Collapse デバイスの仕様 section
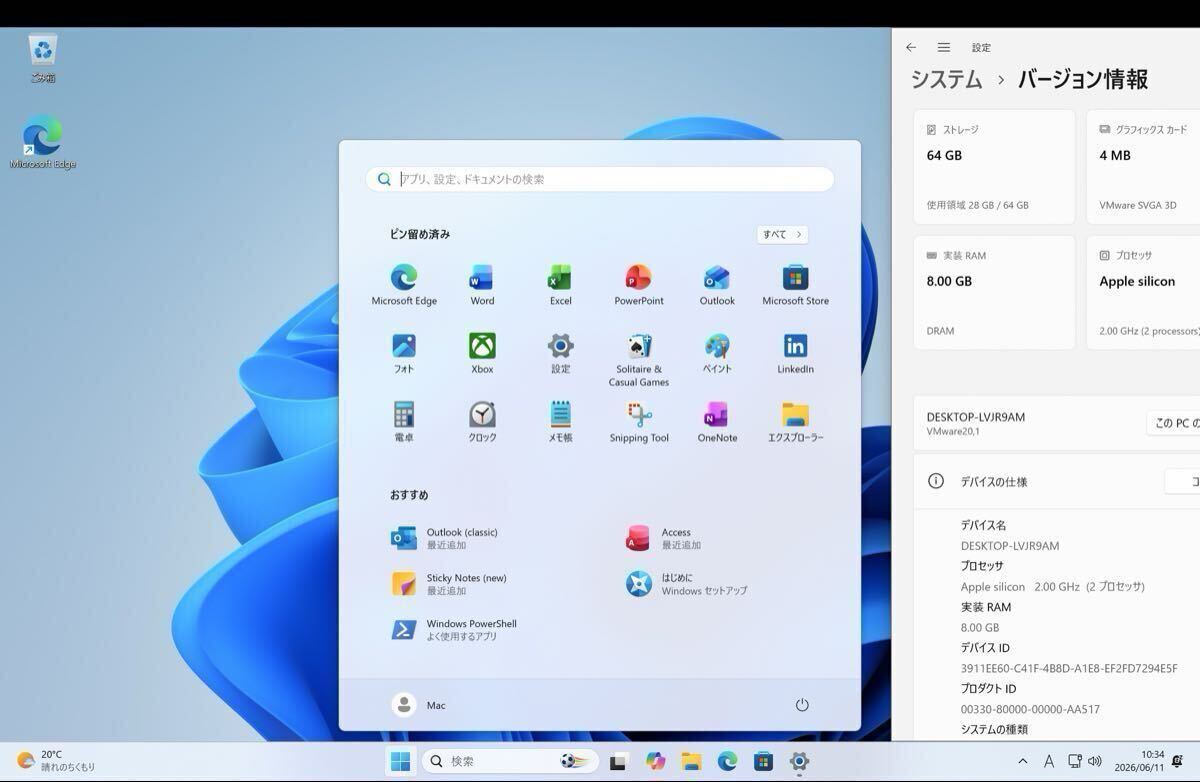This screenshot has height=782, width=1200. [x=1057, y=481]
